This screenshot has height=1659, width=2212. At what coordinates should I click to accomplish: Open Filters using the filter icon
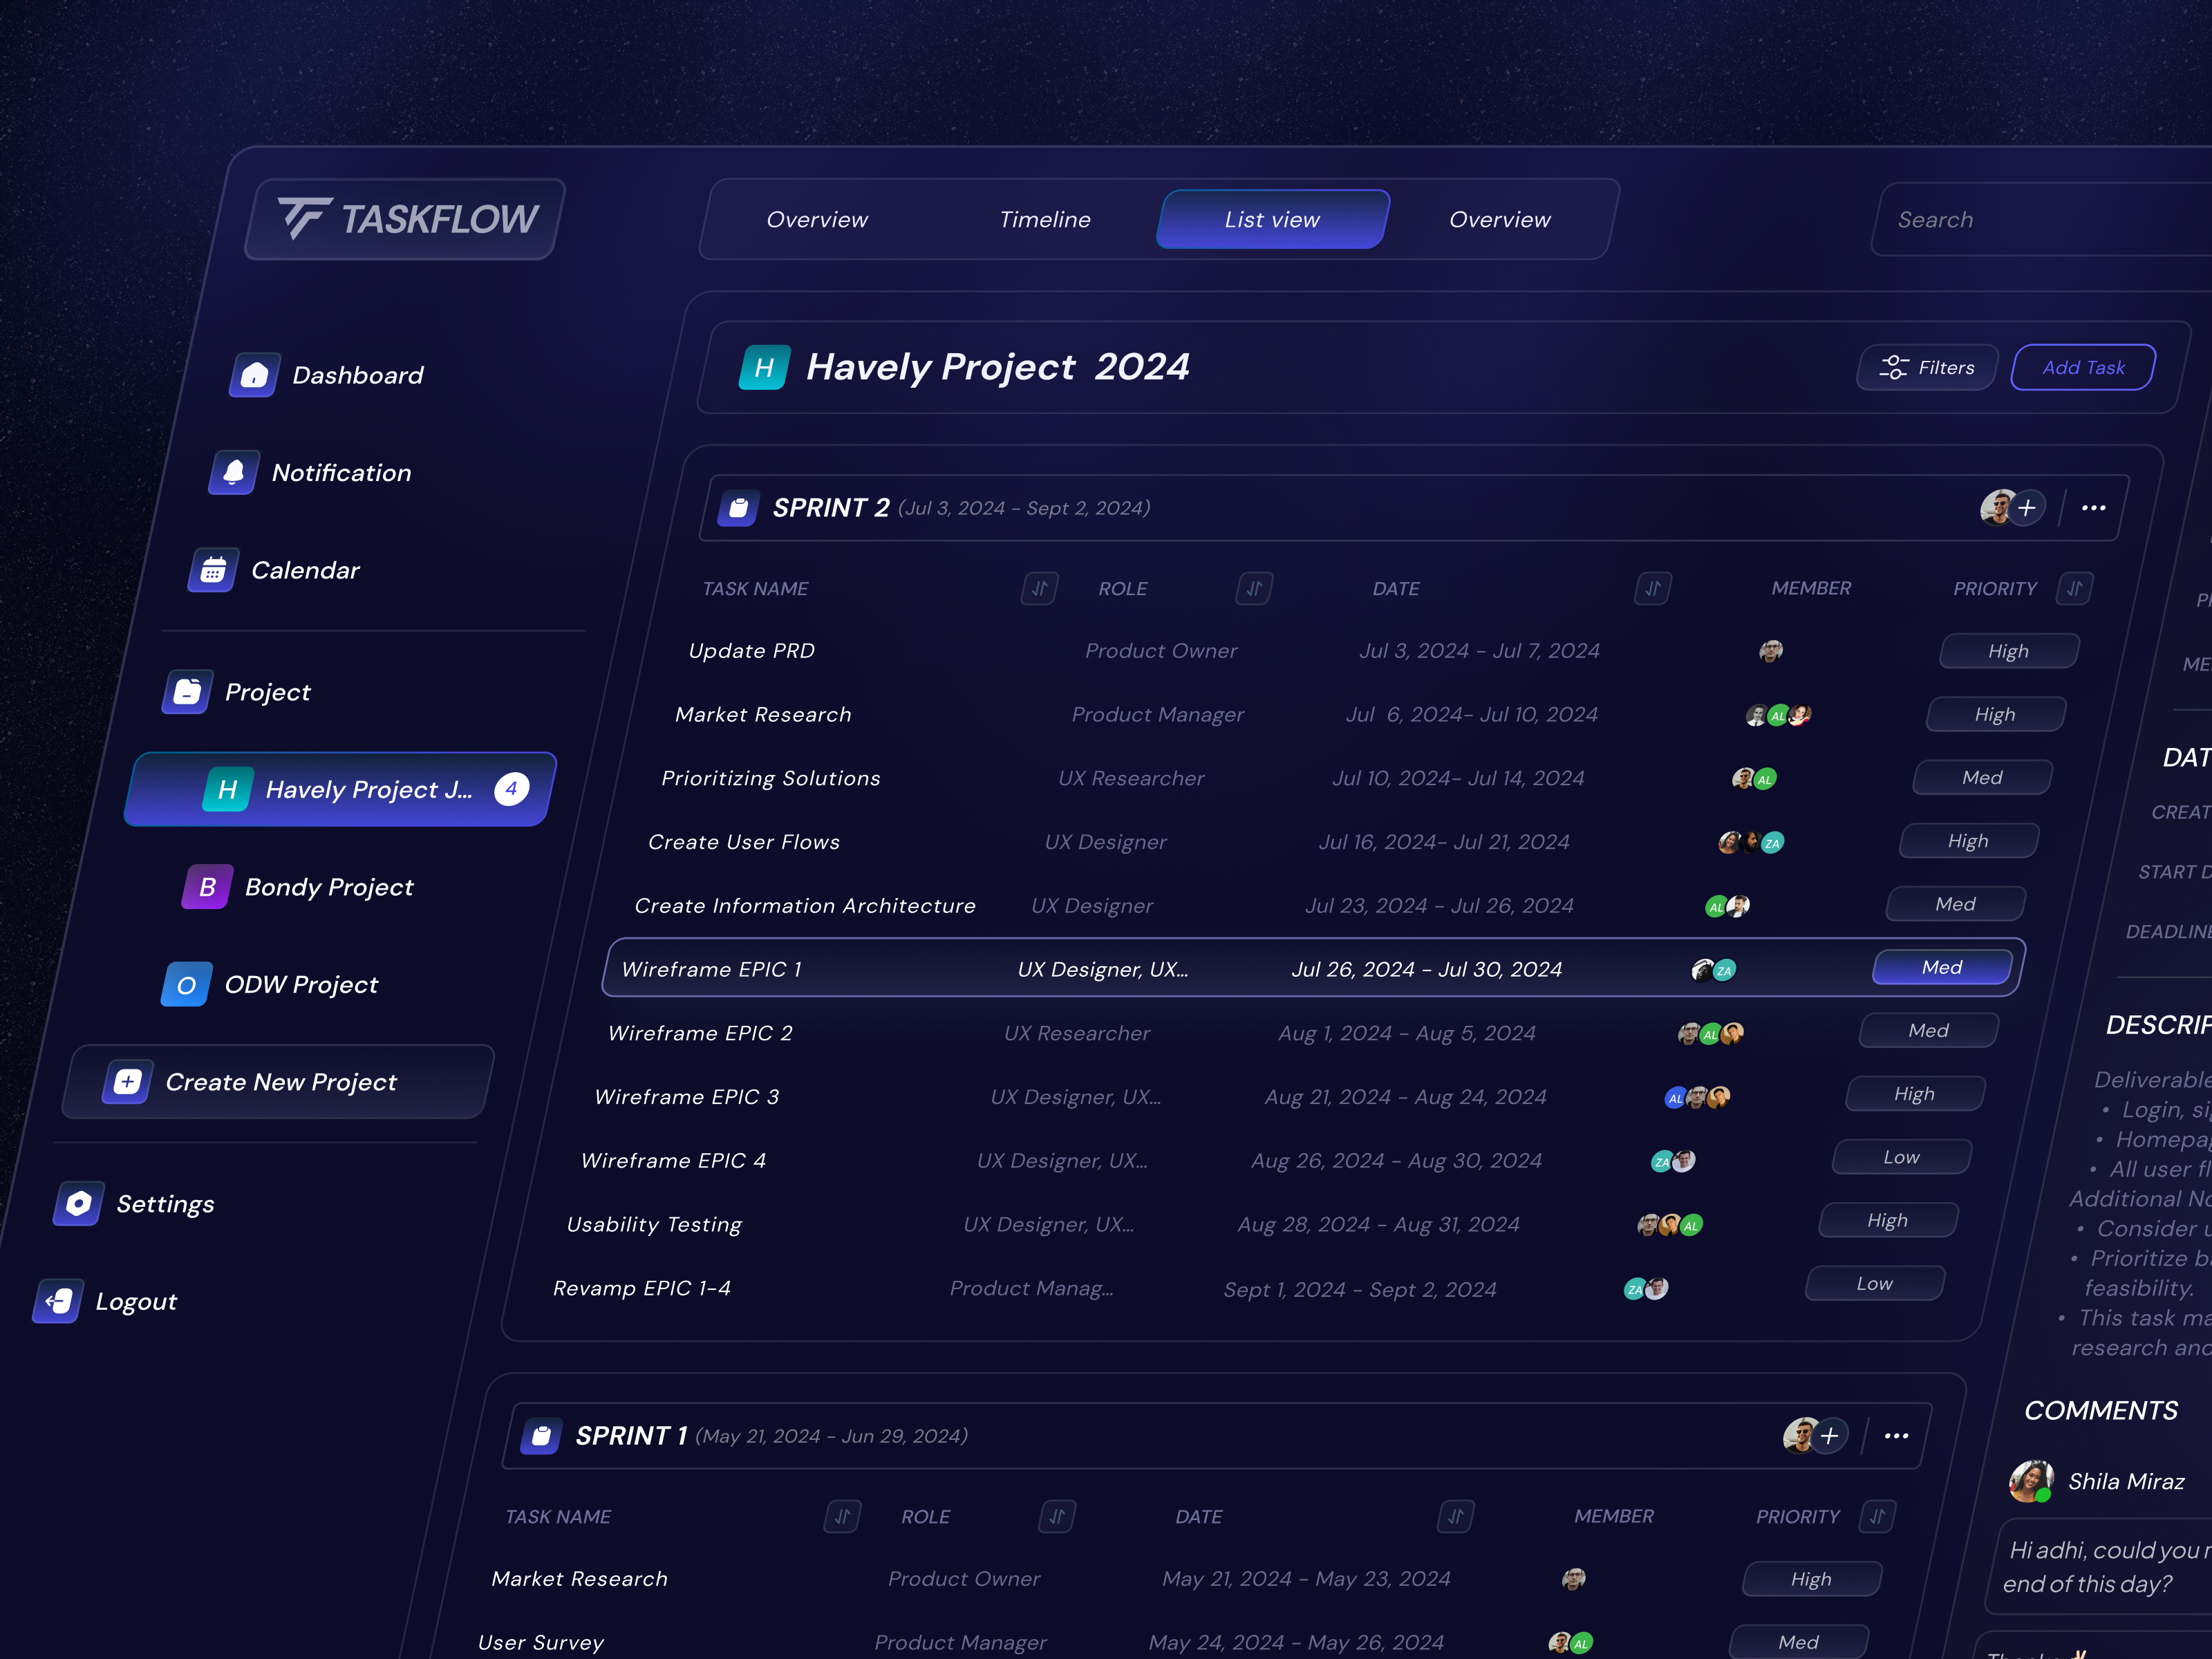(1896, 367)
